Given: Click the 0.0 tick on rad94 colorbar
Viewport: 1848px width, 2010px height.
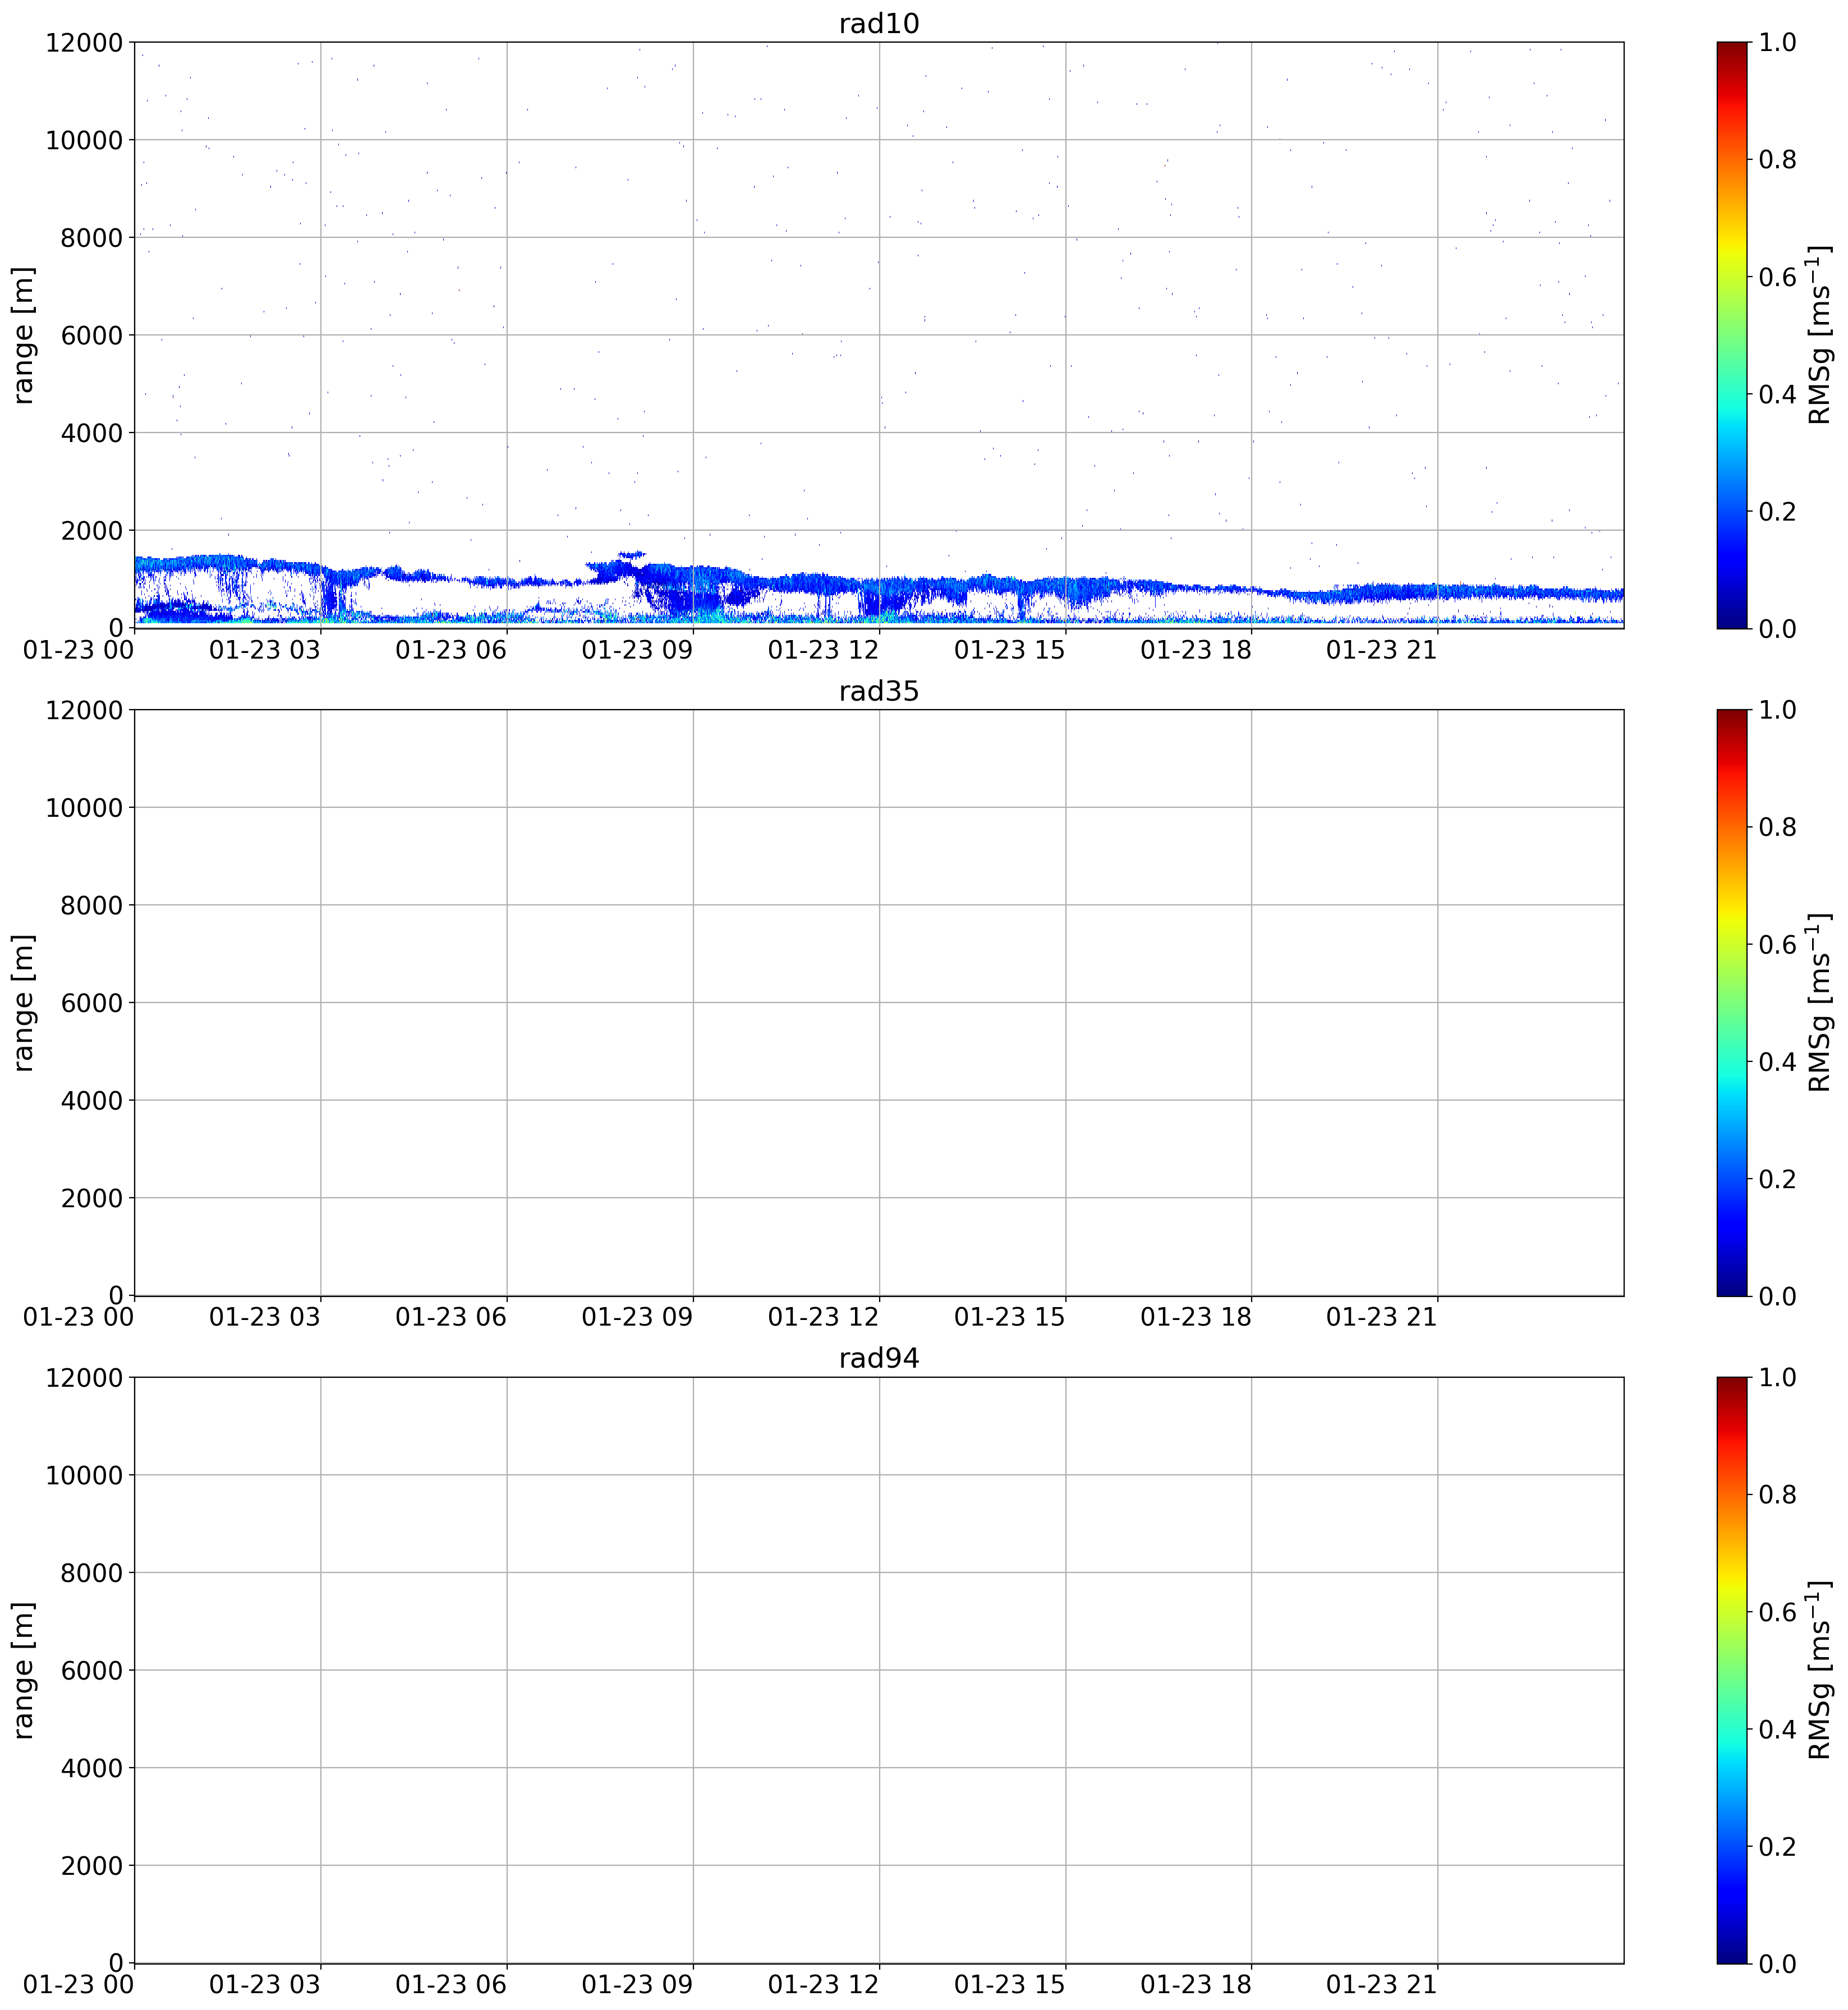Looking at the screenshot, I should [1777, 1963].
